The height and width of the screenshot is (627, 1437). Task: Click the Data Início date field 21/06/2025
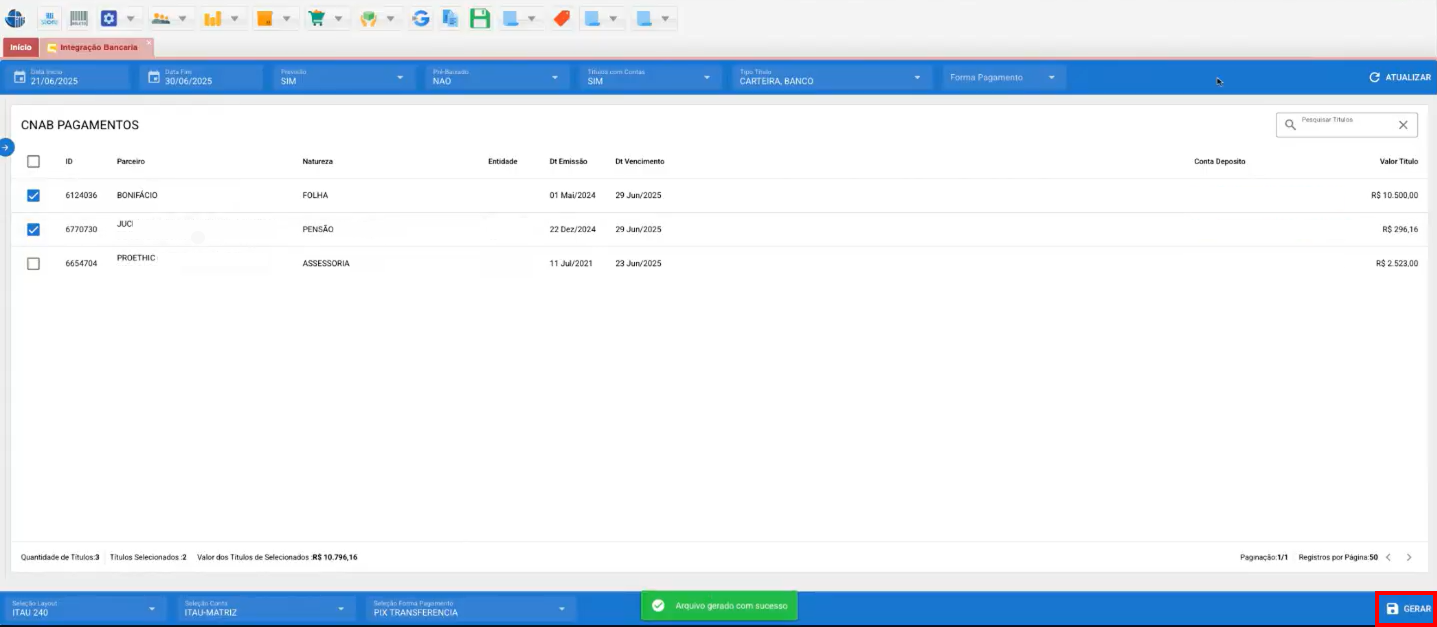[69, 77]
